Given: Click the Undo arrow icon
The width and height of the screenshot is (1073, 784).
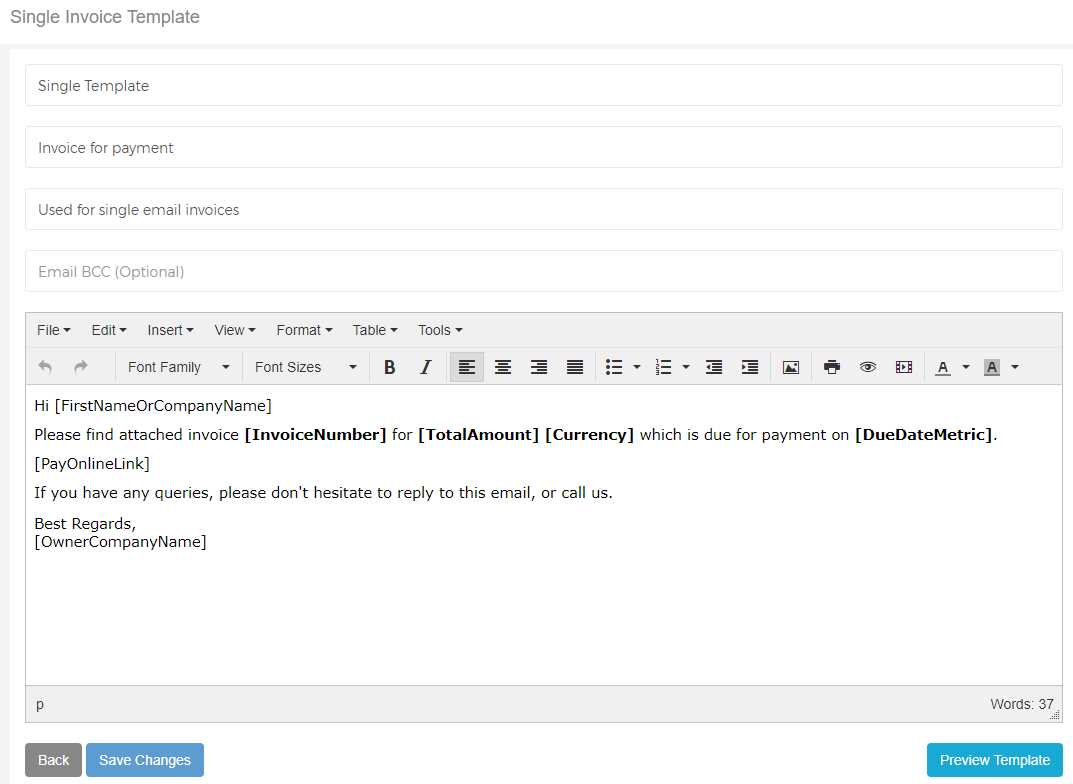Looking at the screenshot, I should [45, 367].
